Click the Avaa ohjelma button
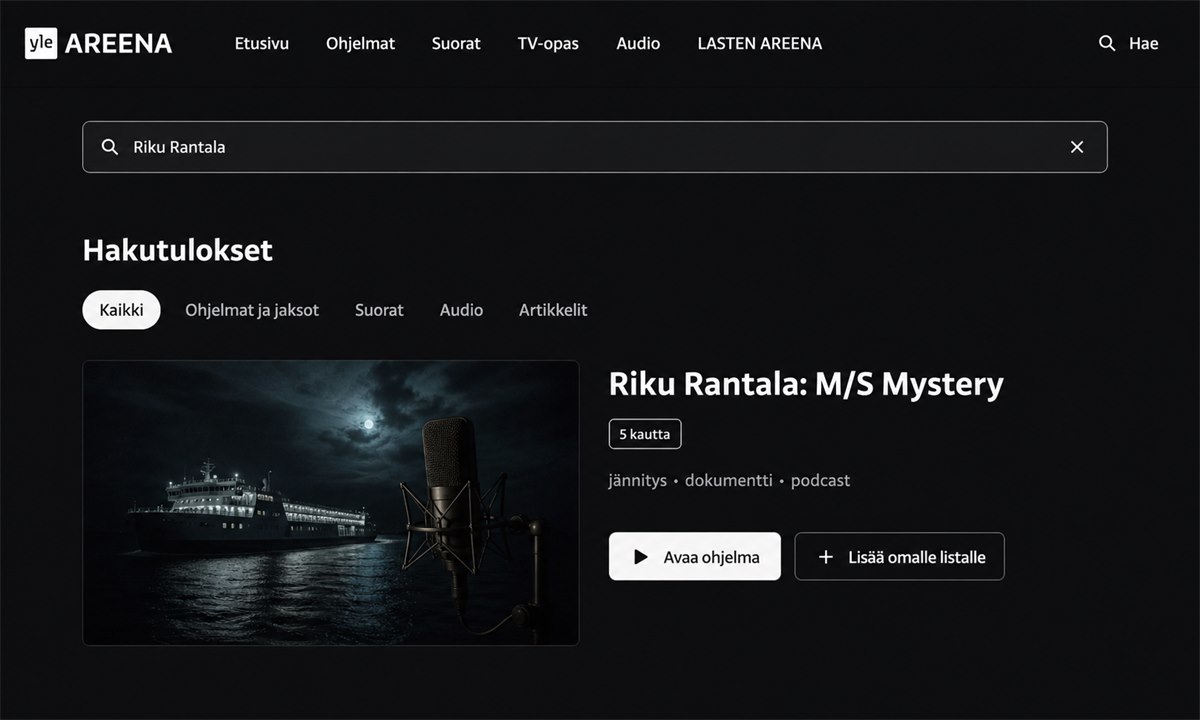 click(695, 557)
